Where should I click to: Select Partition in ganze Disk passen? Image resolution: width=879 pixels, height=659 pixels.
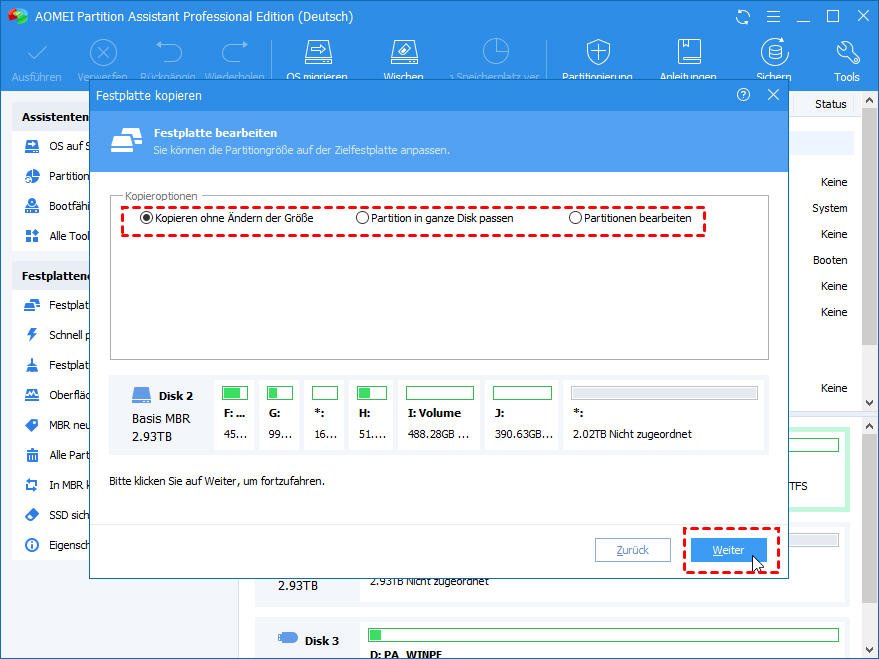(x=434, y=218)
